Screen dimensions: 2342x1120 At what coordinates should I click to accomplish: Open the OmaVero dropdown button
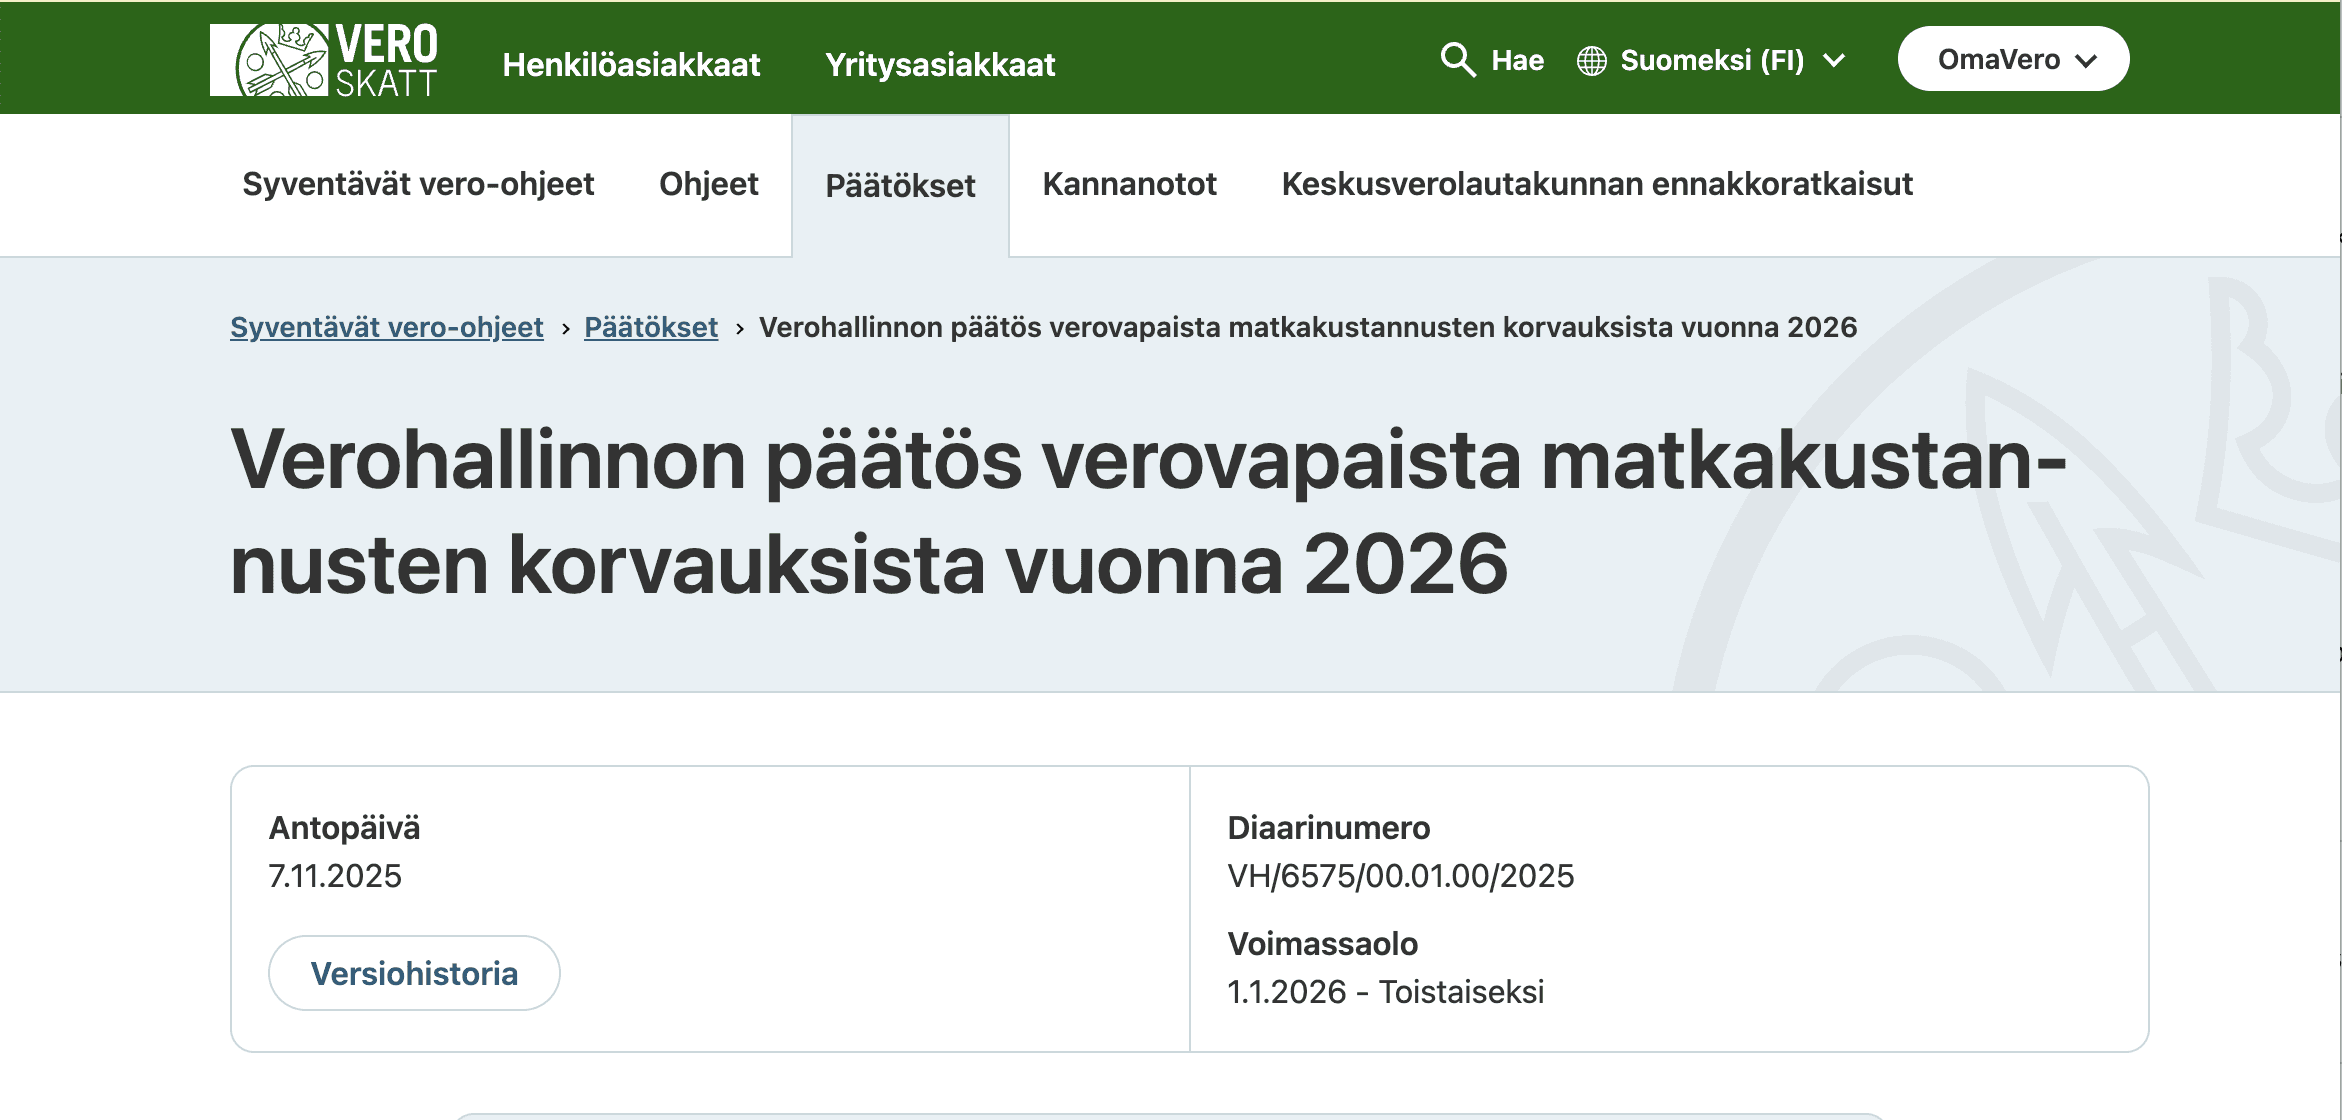pyautogui.click(x=2013, y=59)
